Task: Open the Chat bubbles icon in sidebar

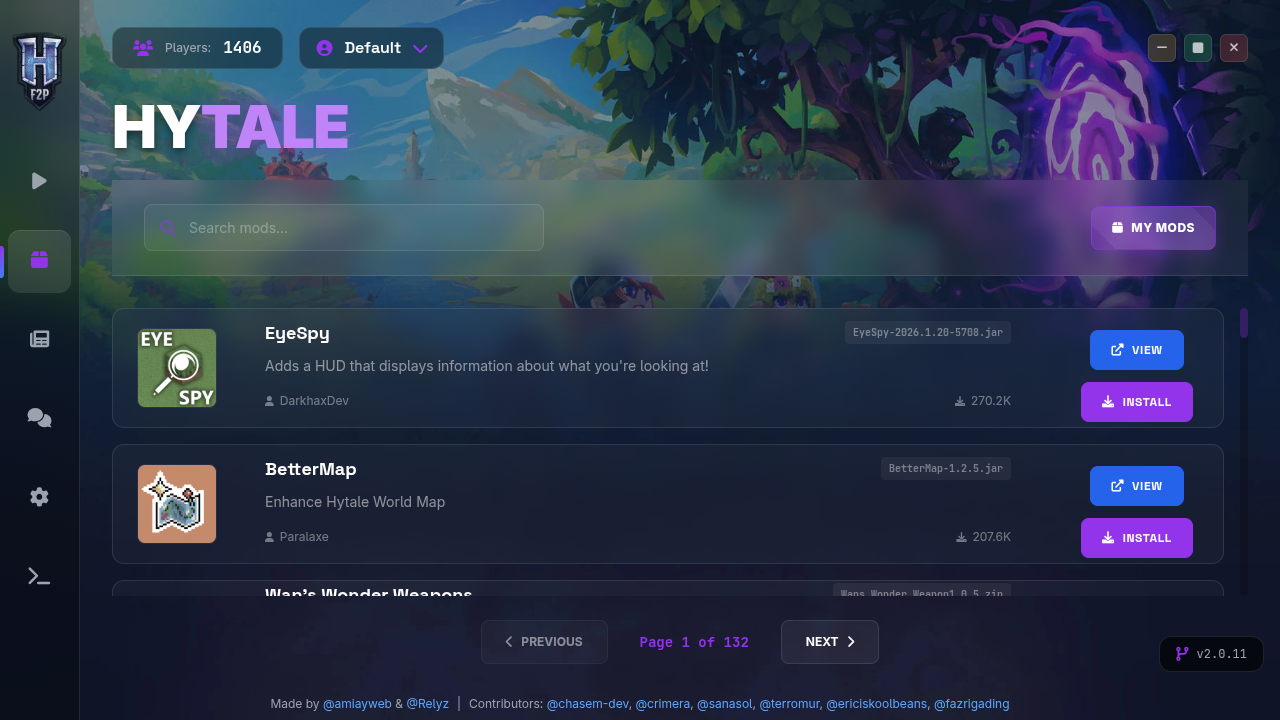Action: click(x=39, y=418)
